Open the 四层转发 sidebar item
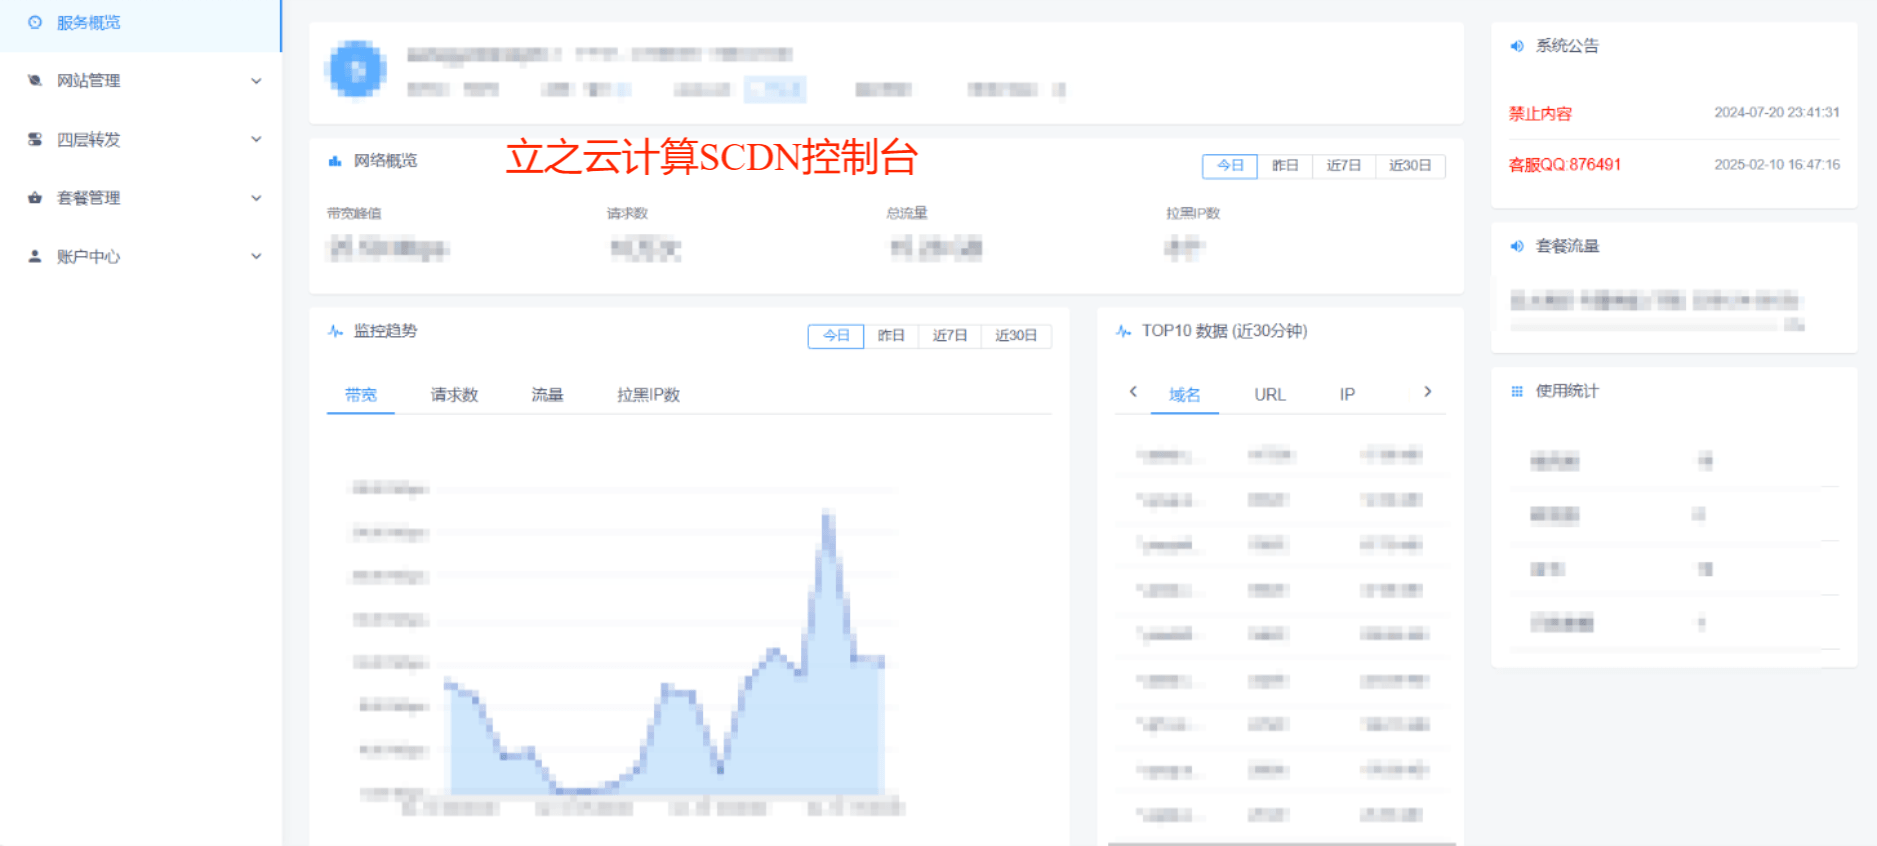The image size is (1877, 846). [140, 139]
